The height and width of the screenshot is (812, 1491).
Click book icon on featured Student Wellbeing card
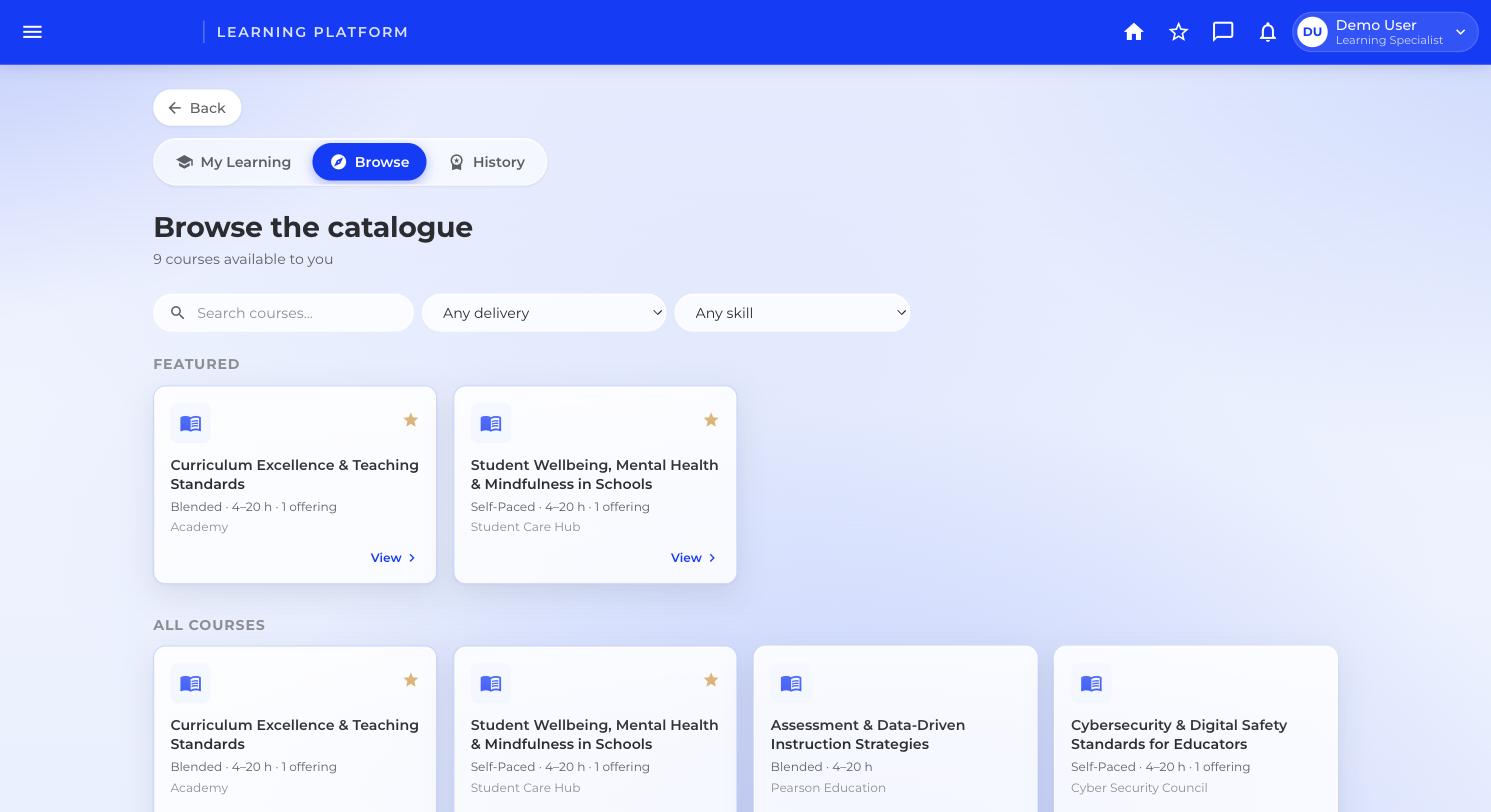point(491,423)
